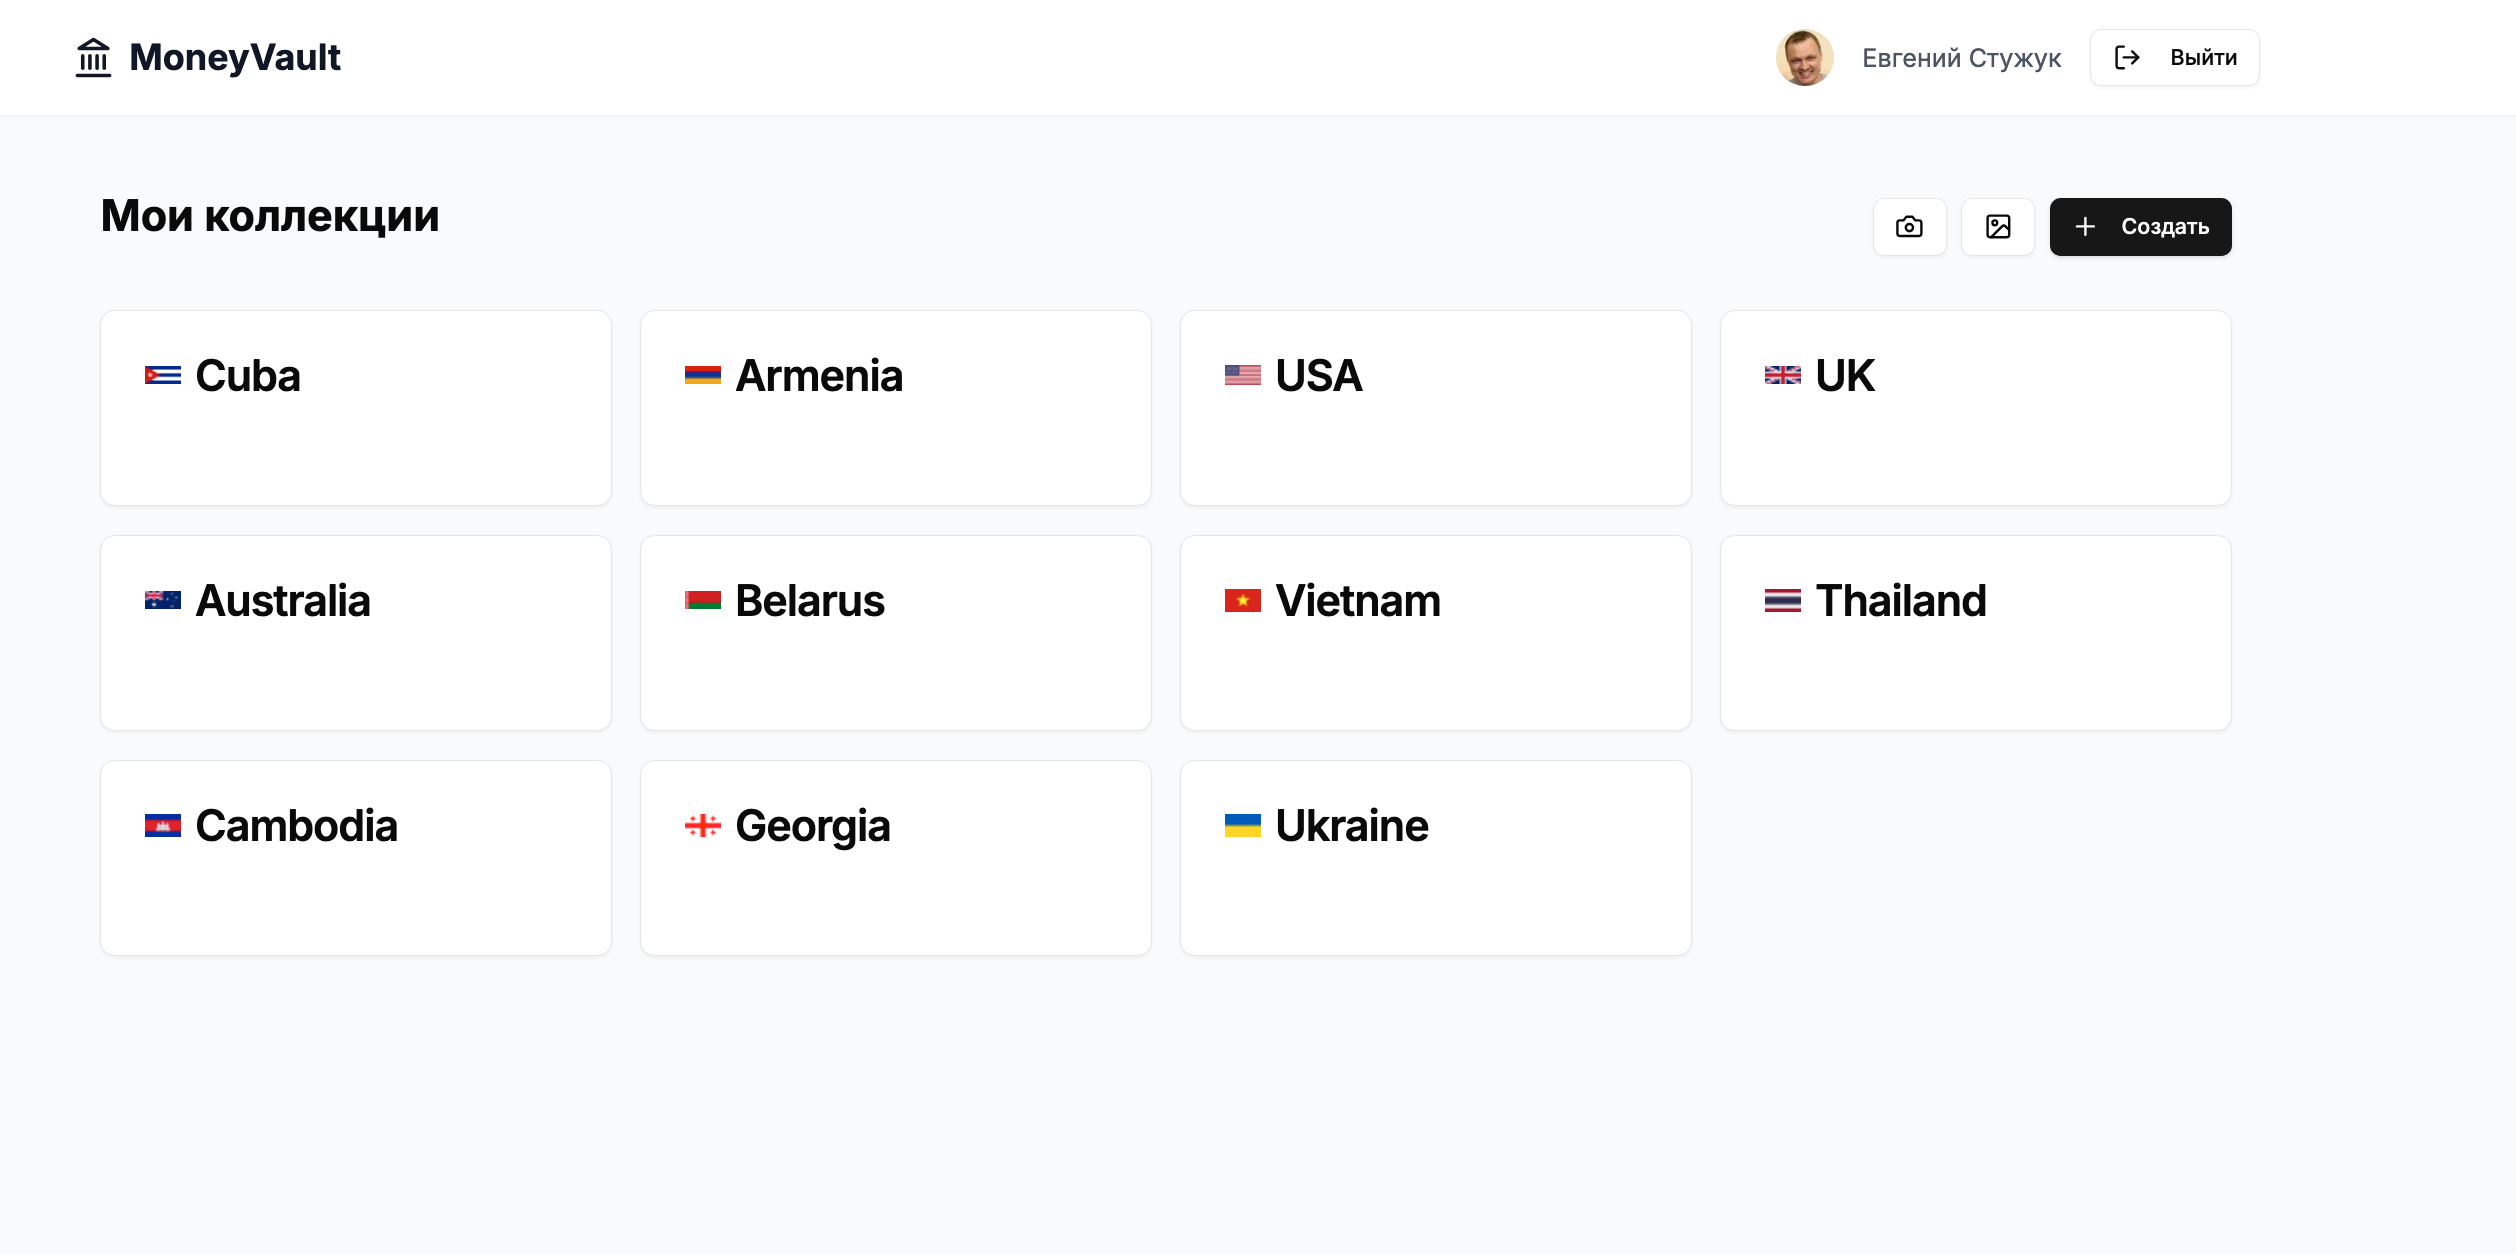Click the Евгений Стужук username
The height and width of the screenshot is (1254, 2516).
click(x=1961, y=58)
